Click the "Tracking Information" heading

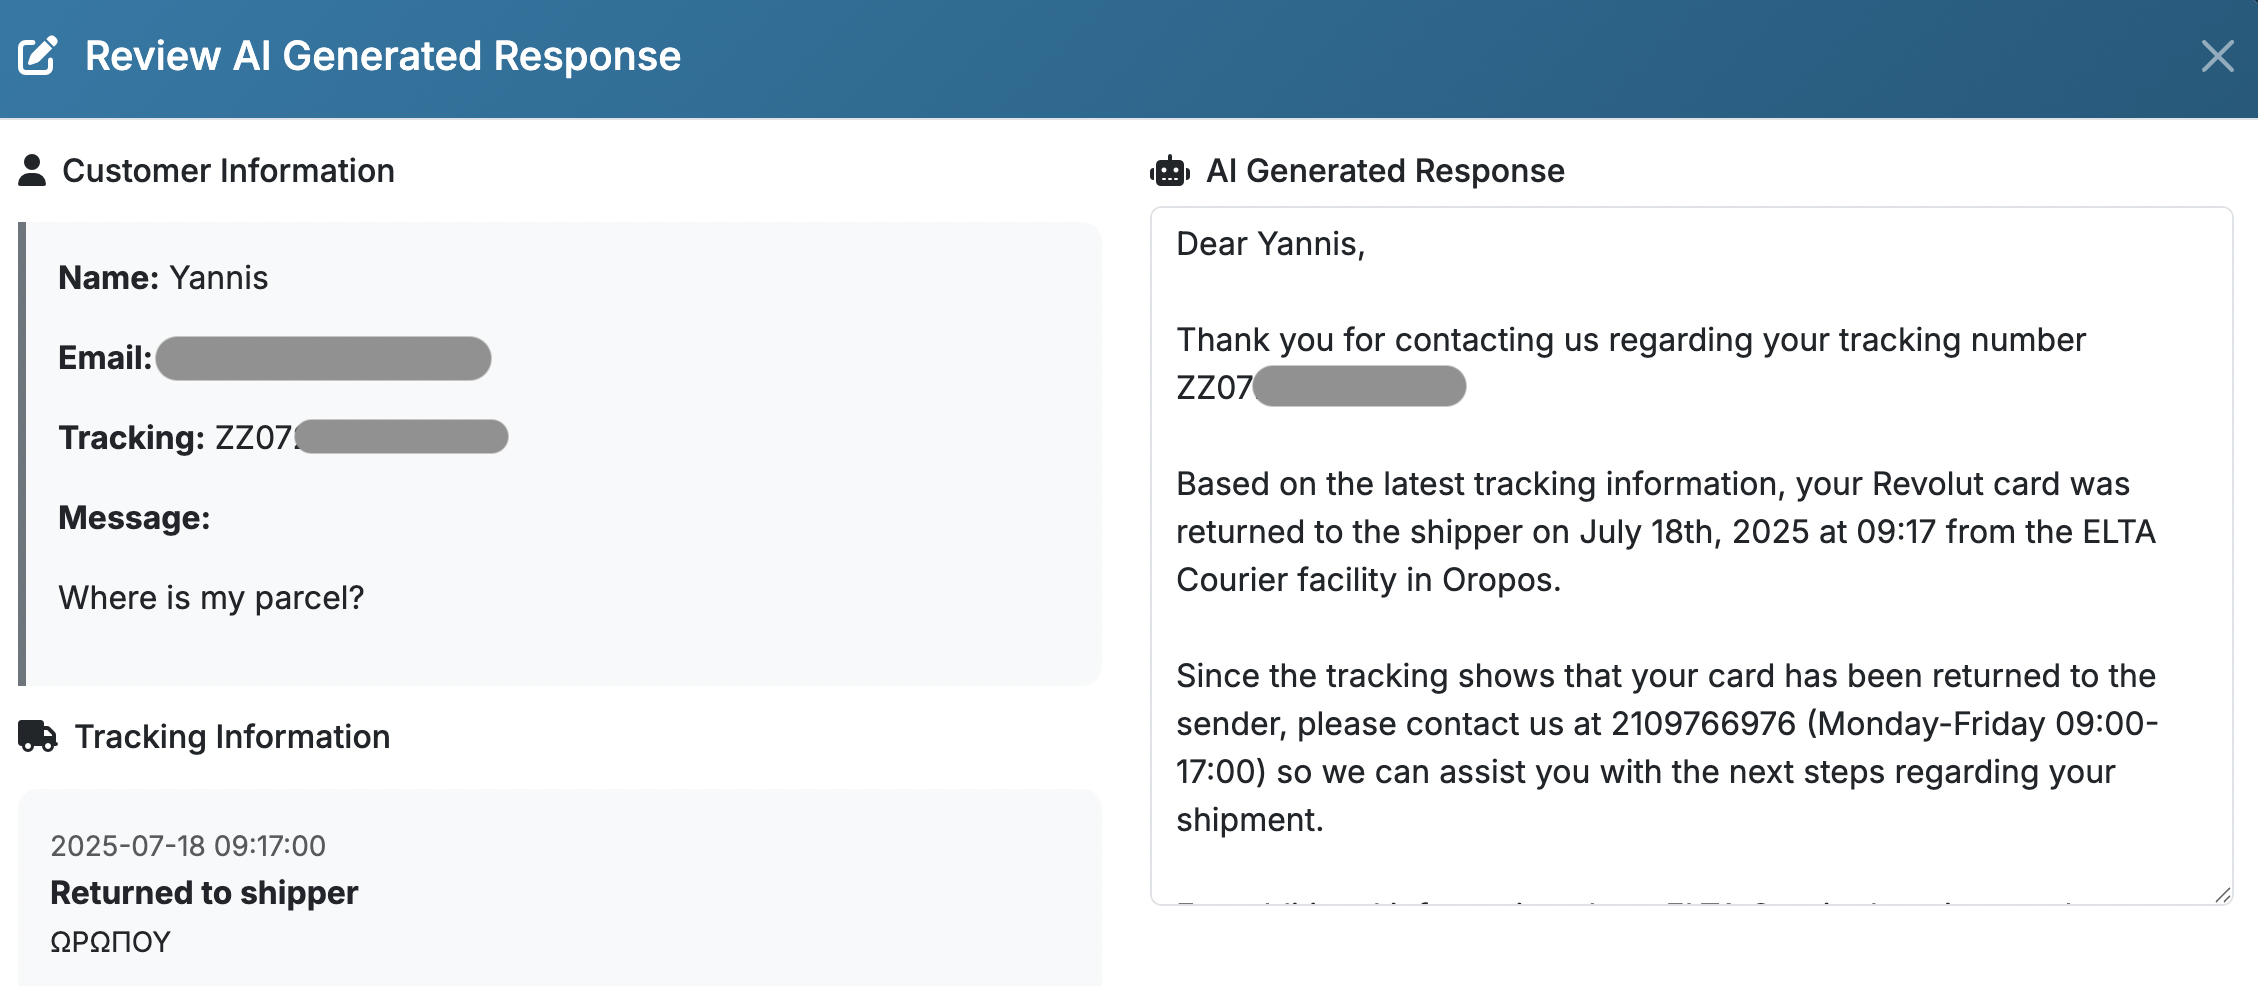(232, 737)
